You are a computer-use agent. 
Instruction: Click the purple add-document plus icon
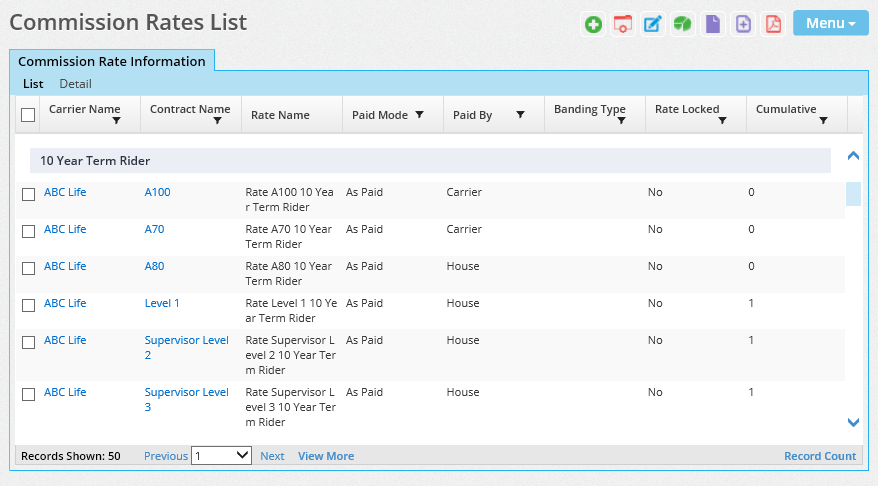click(743, 24)
